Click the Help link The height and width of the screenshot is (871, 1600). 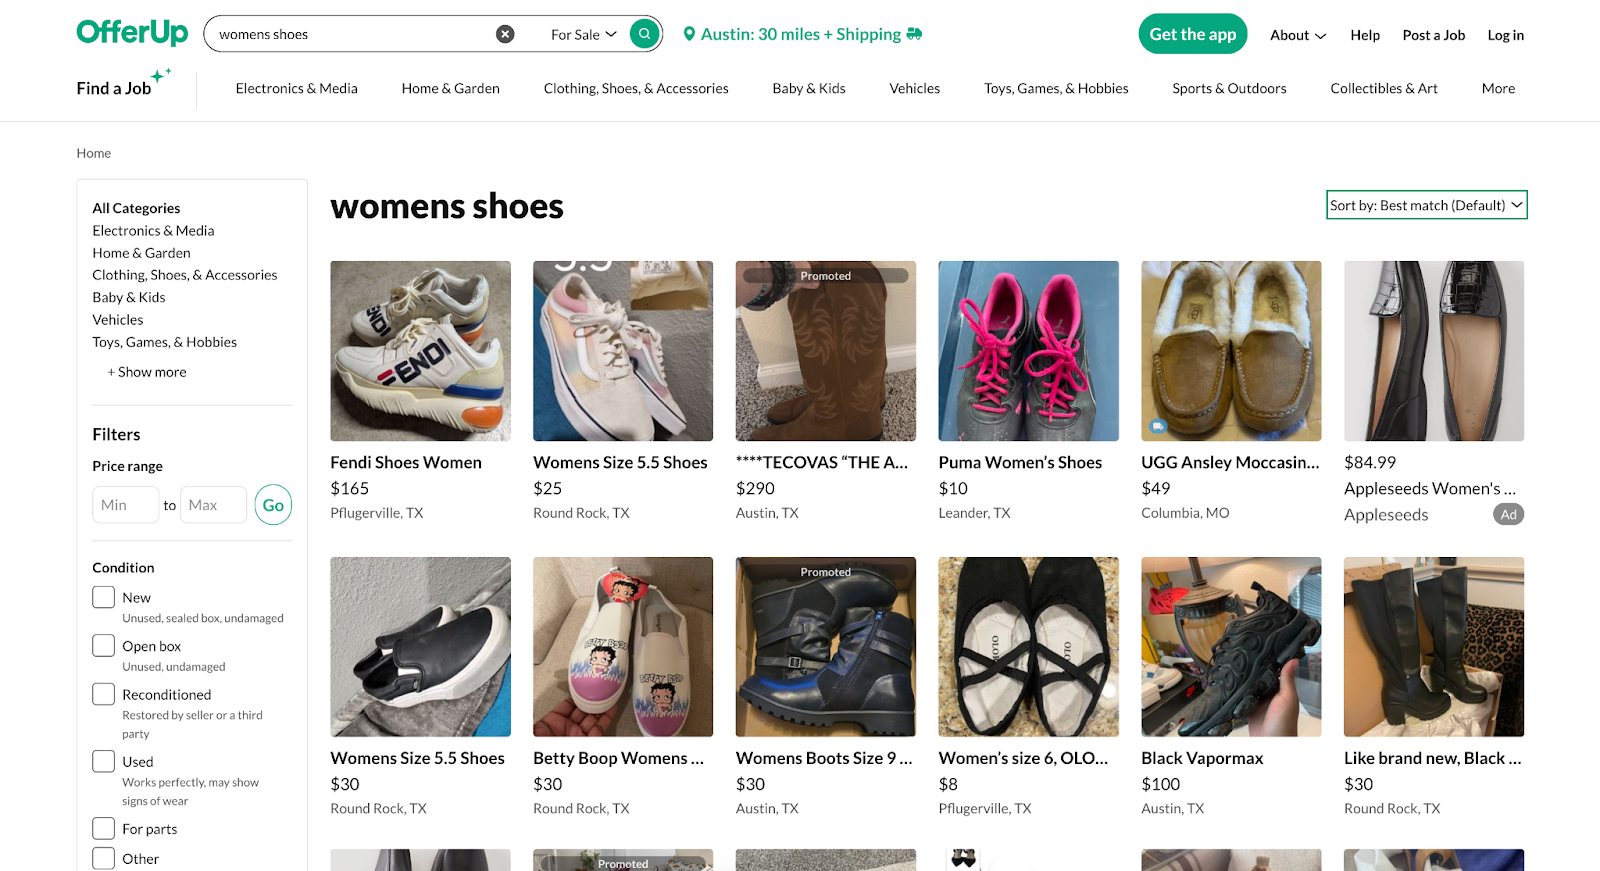tap(1365, 35)
